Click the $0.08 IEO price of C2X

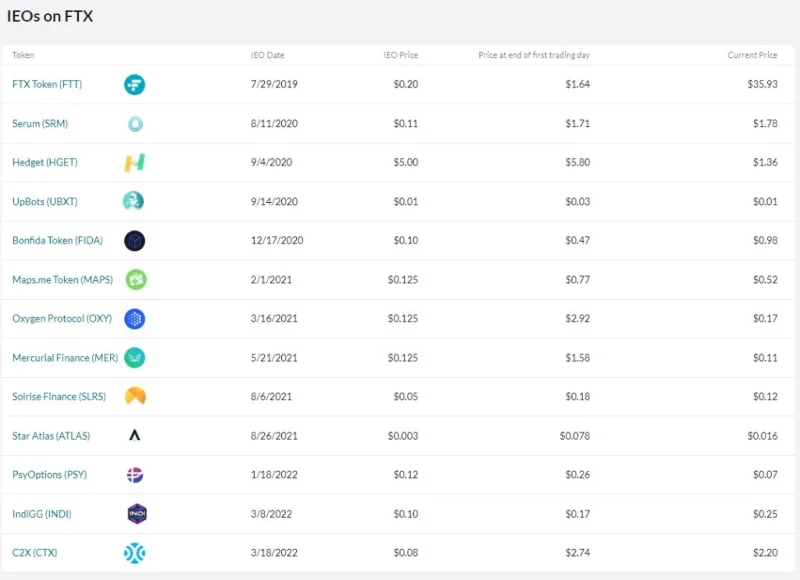coord(406,552)
